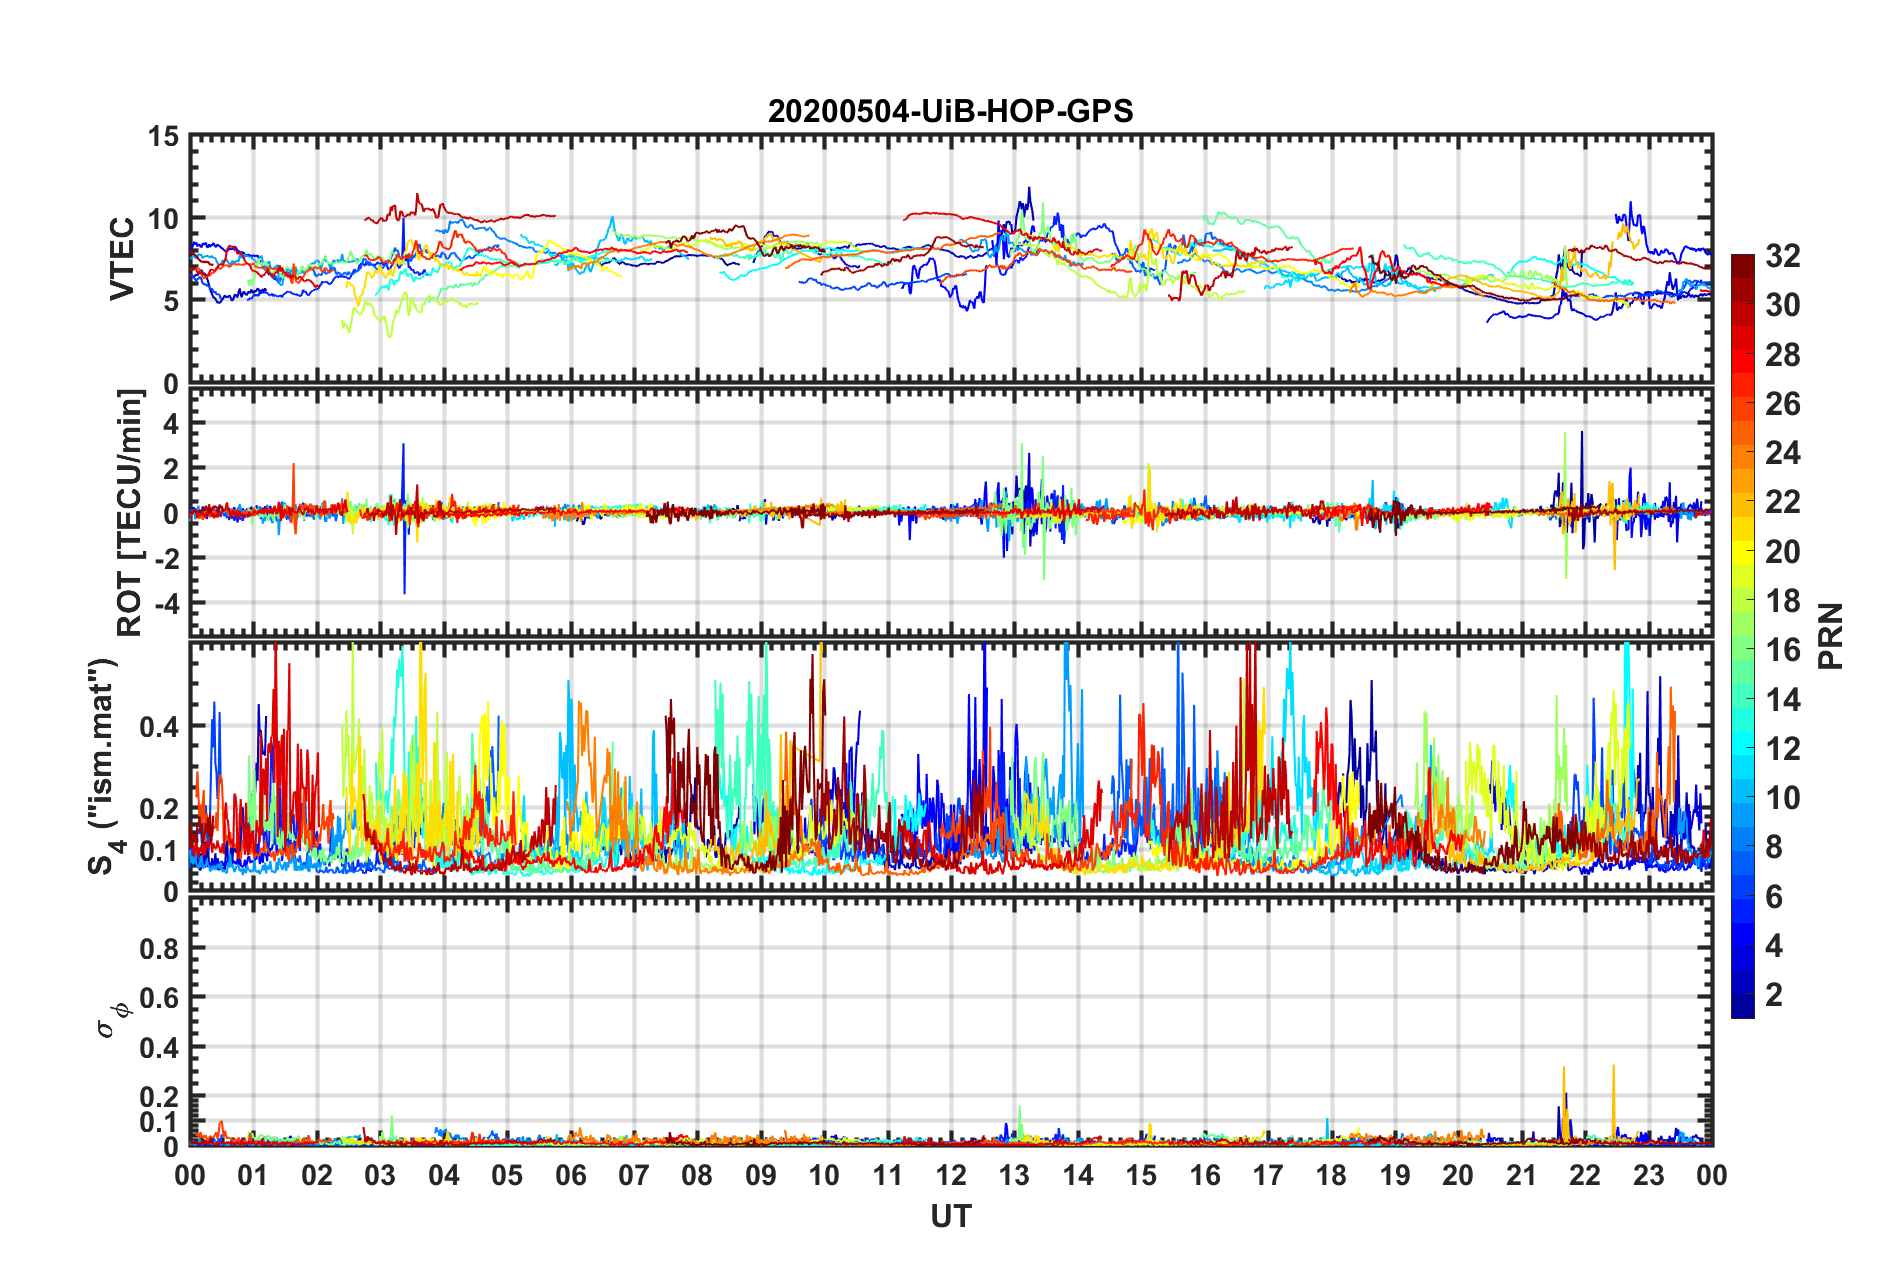Click UT hour tick label 17
This screenshot has height=1272, width=1902.
1268,1175
